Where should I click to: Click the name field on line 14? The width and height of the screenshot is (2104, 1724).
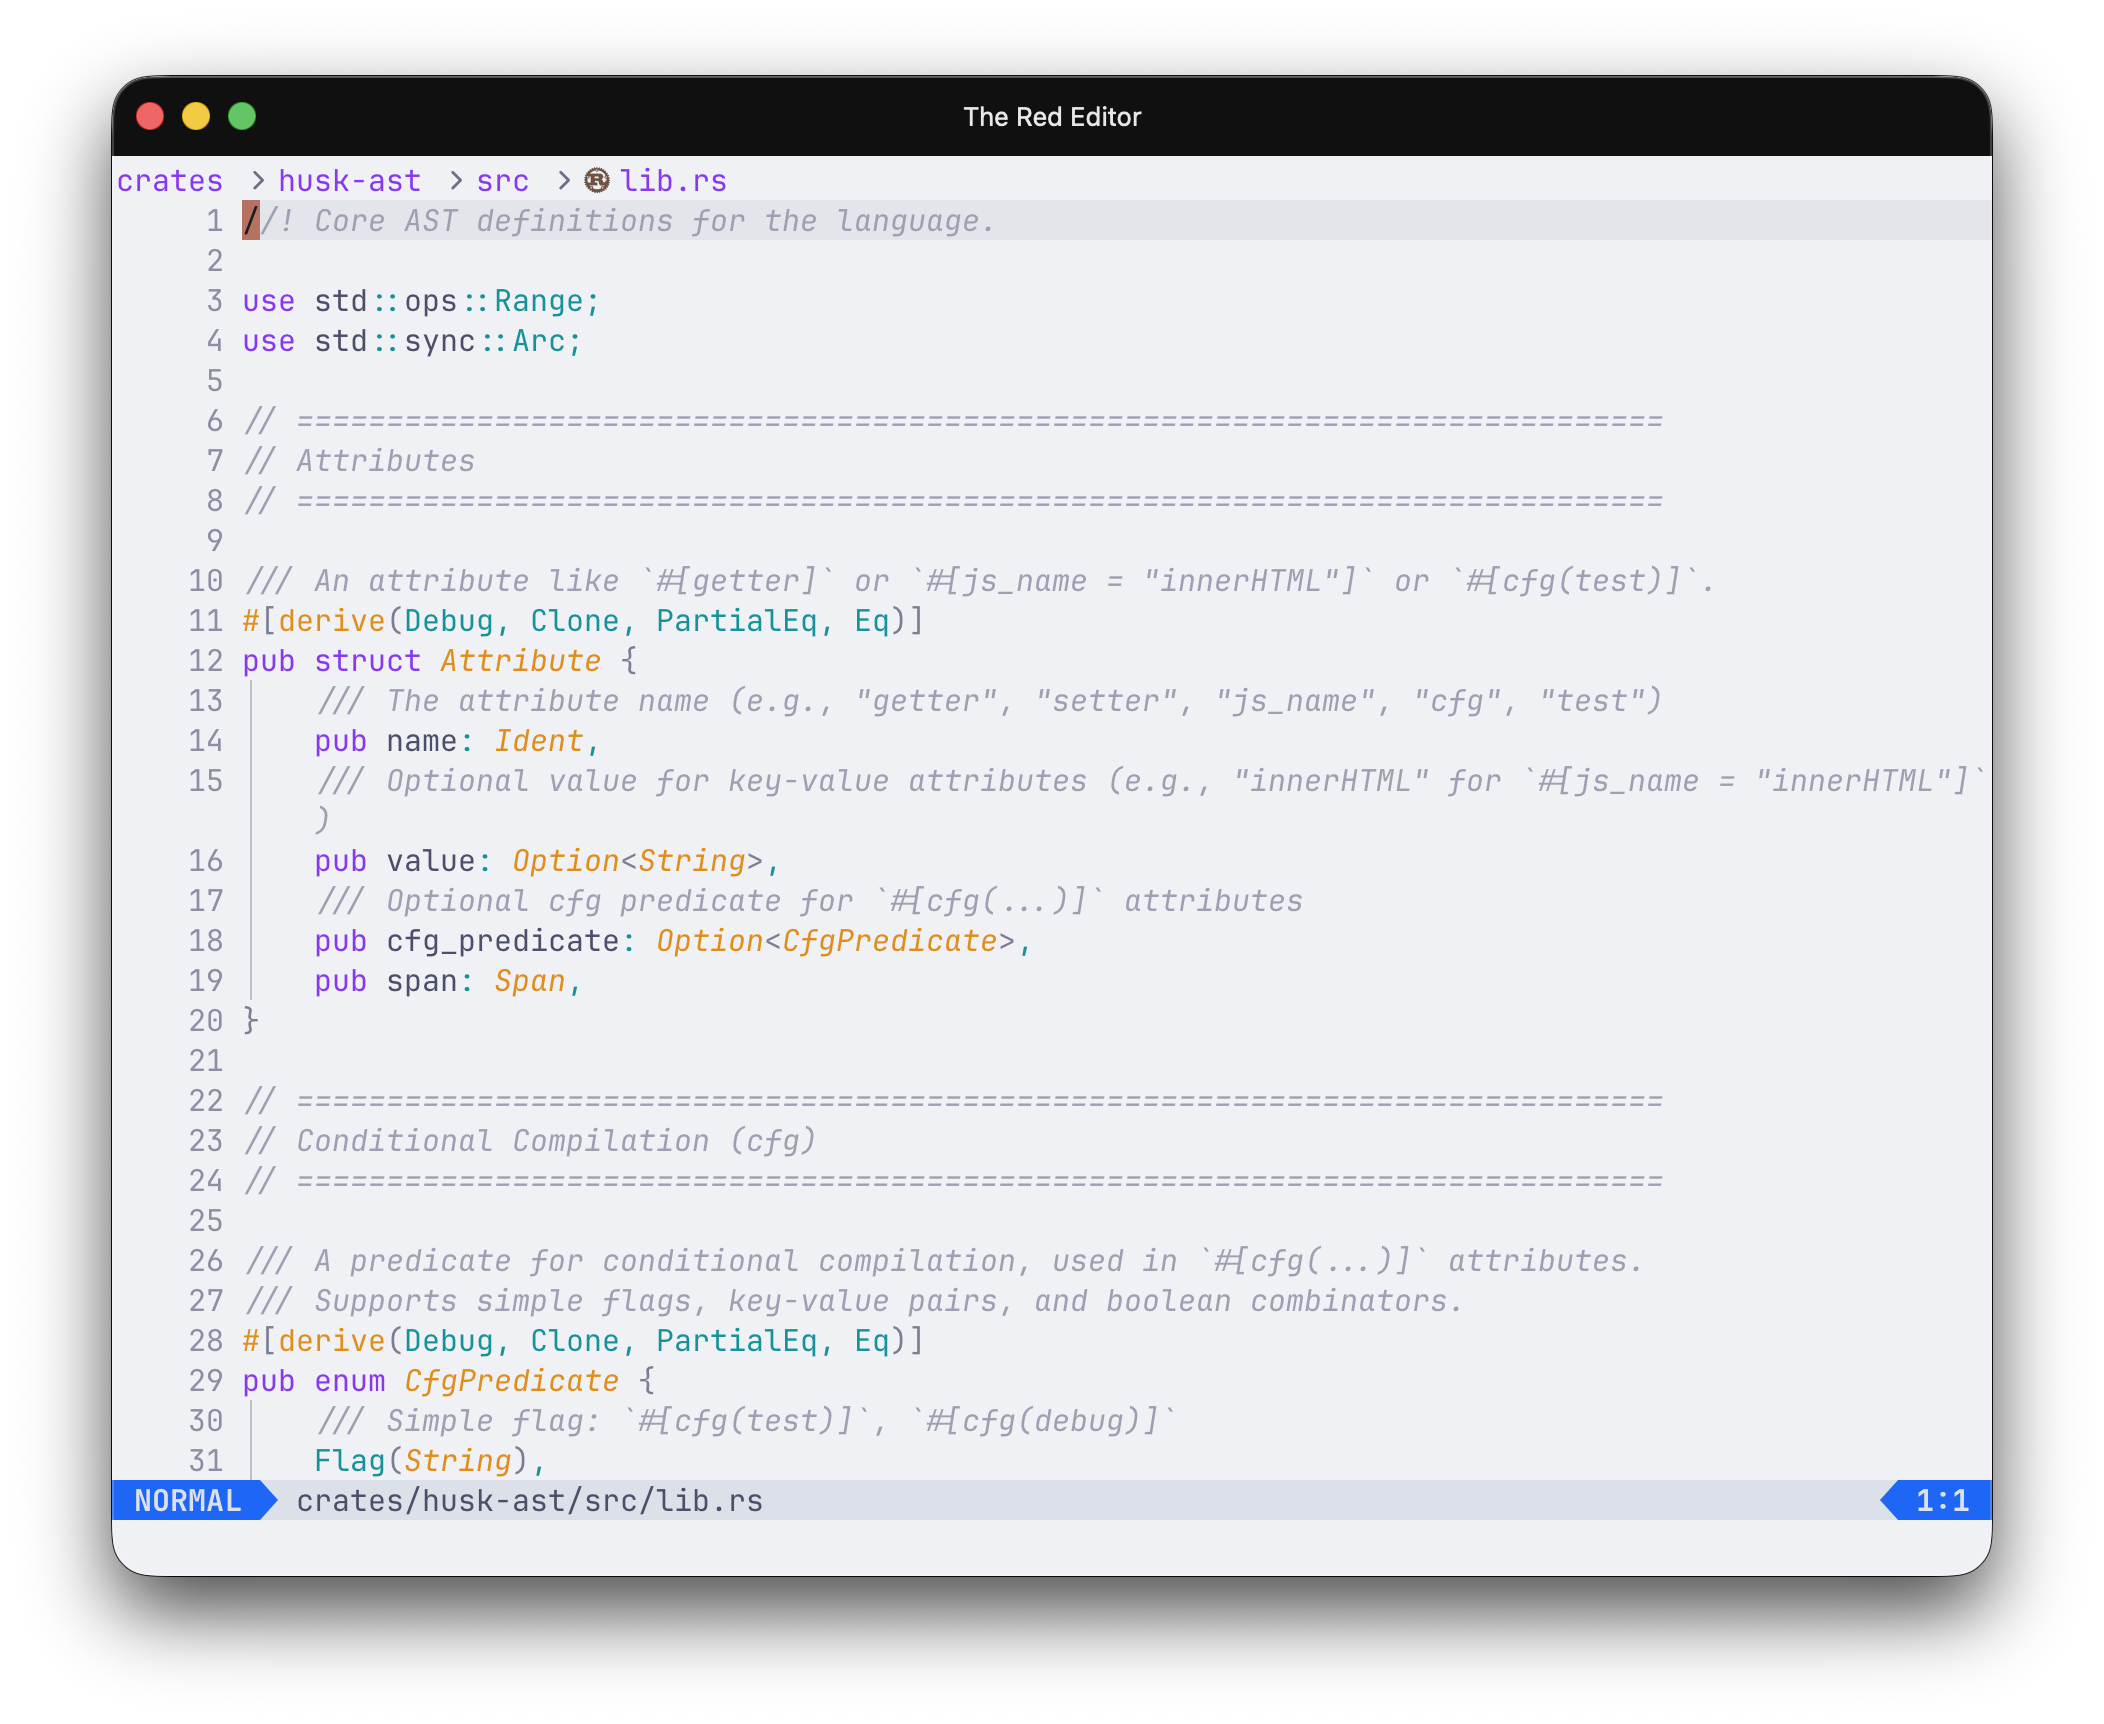pos(422,740)
